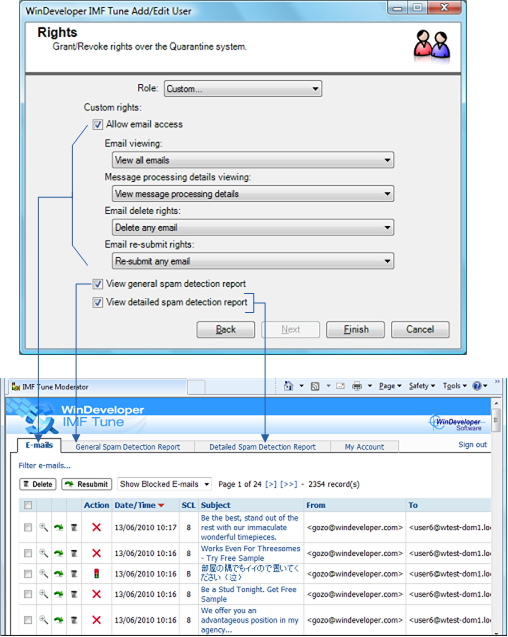Check the 10:17 email row checkbox
The height and width of the screenshot is (637, 508).
click(28, 527)
